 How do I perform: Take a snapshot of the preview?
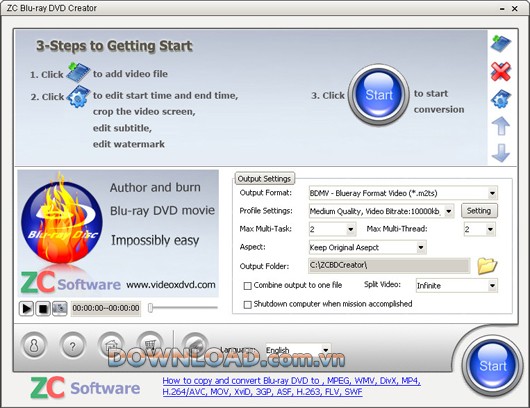(59, 308)
